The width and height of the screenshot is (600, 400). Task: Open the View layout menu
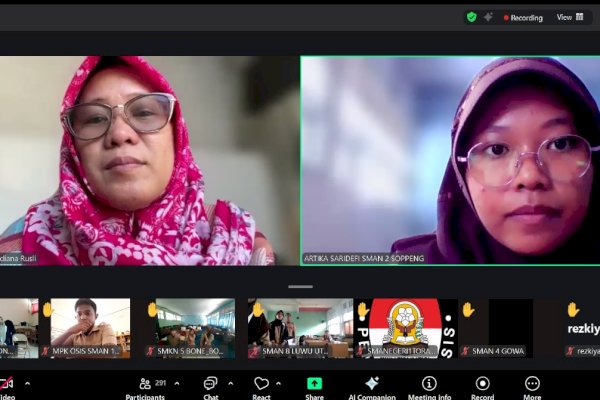pos(570,17)
